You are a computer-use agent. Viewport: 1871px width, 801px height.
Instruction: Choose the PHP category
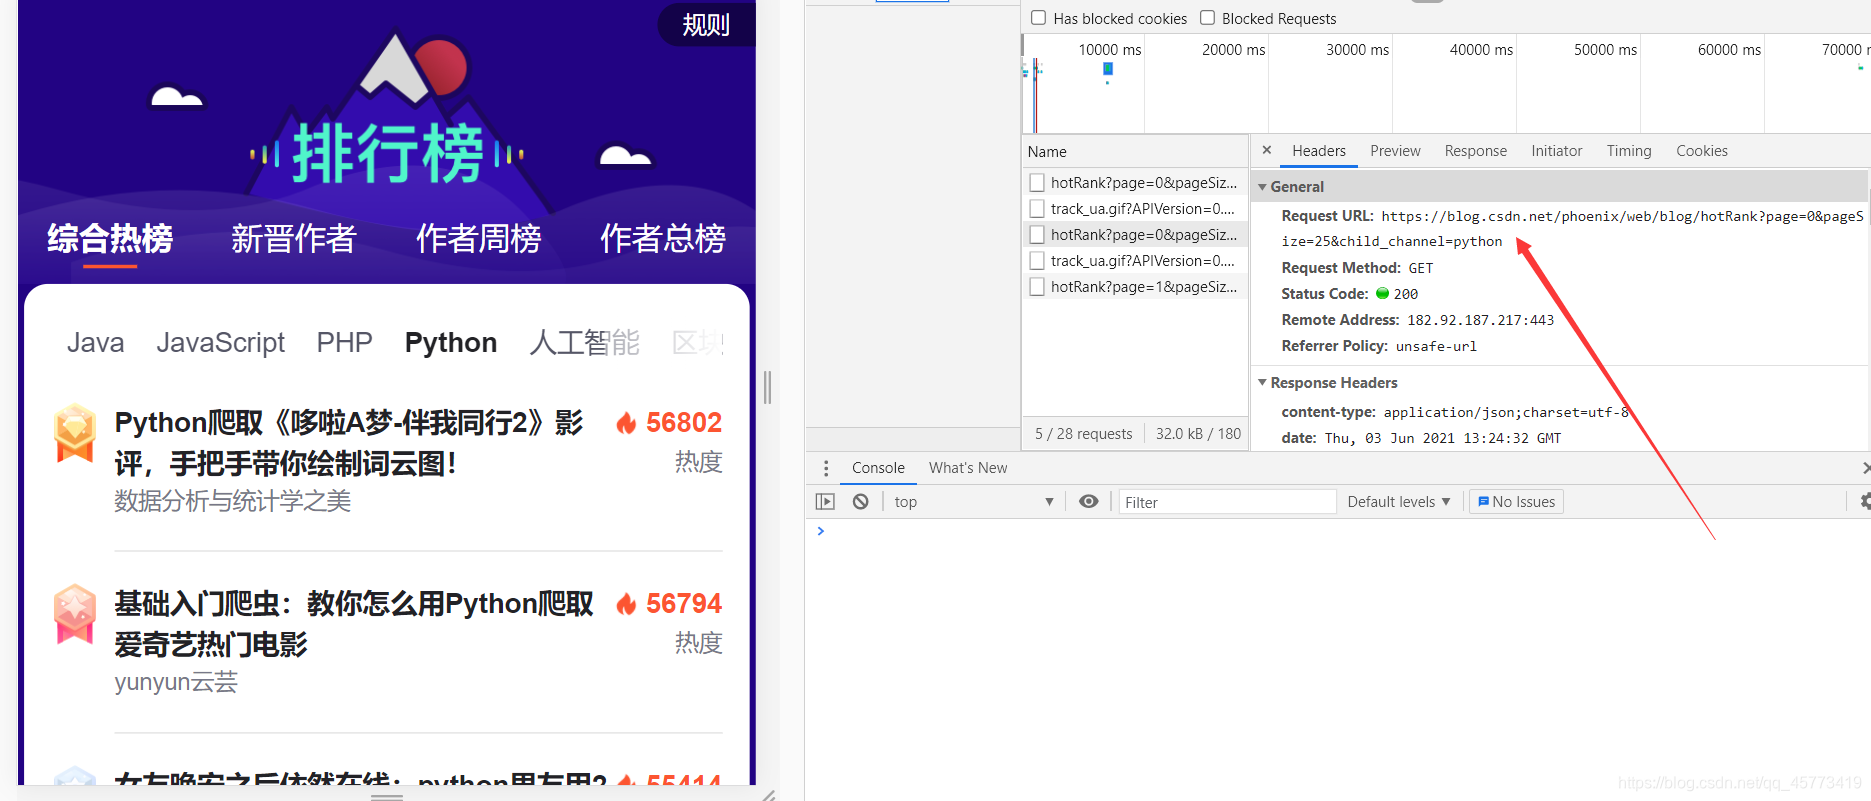point(345,343)
